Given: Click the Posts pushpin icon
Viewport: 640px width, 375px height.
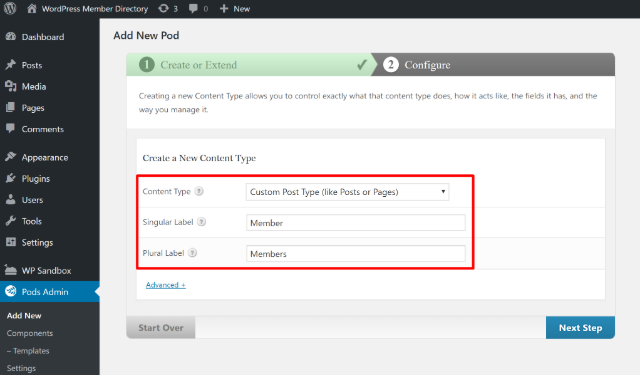Looking at the screenshot, I should click(11, 64).
